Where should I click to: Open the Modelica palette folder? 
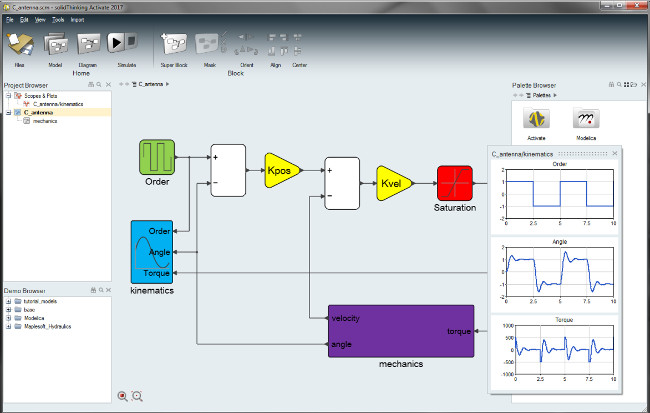[586, 120]
